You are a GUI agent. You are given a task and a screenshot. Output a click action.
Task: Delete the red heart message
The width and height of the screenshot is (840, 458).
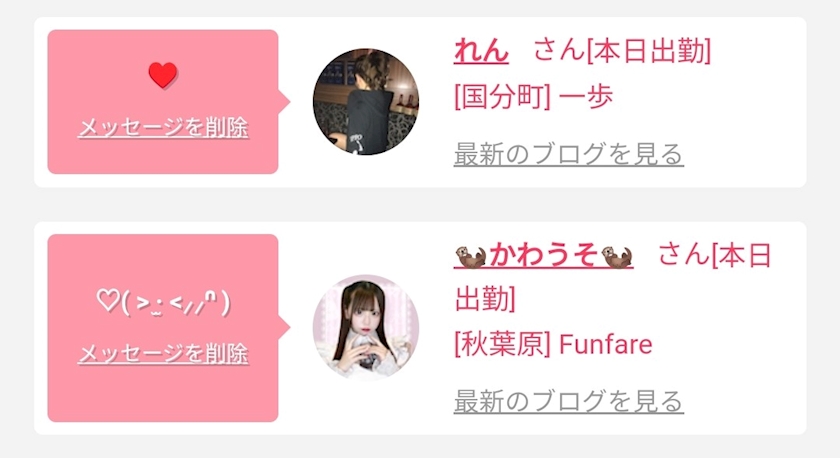[x=163, y=127]
